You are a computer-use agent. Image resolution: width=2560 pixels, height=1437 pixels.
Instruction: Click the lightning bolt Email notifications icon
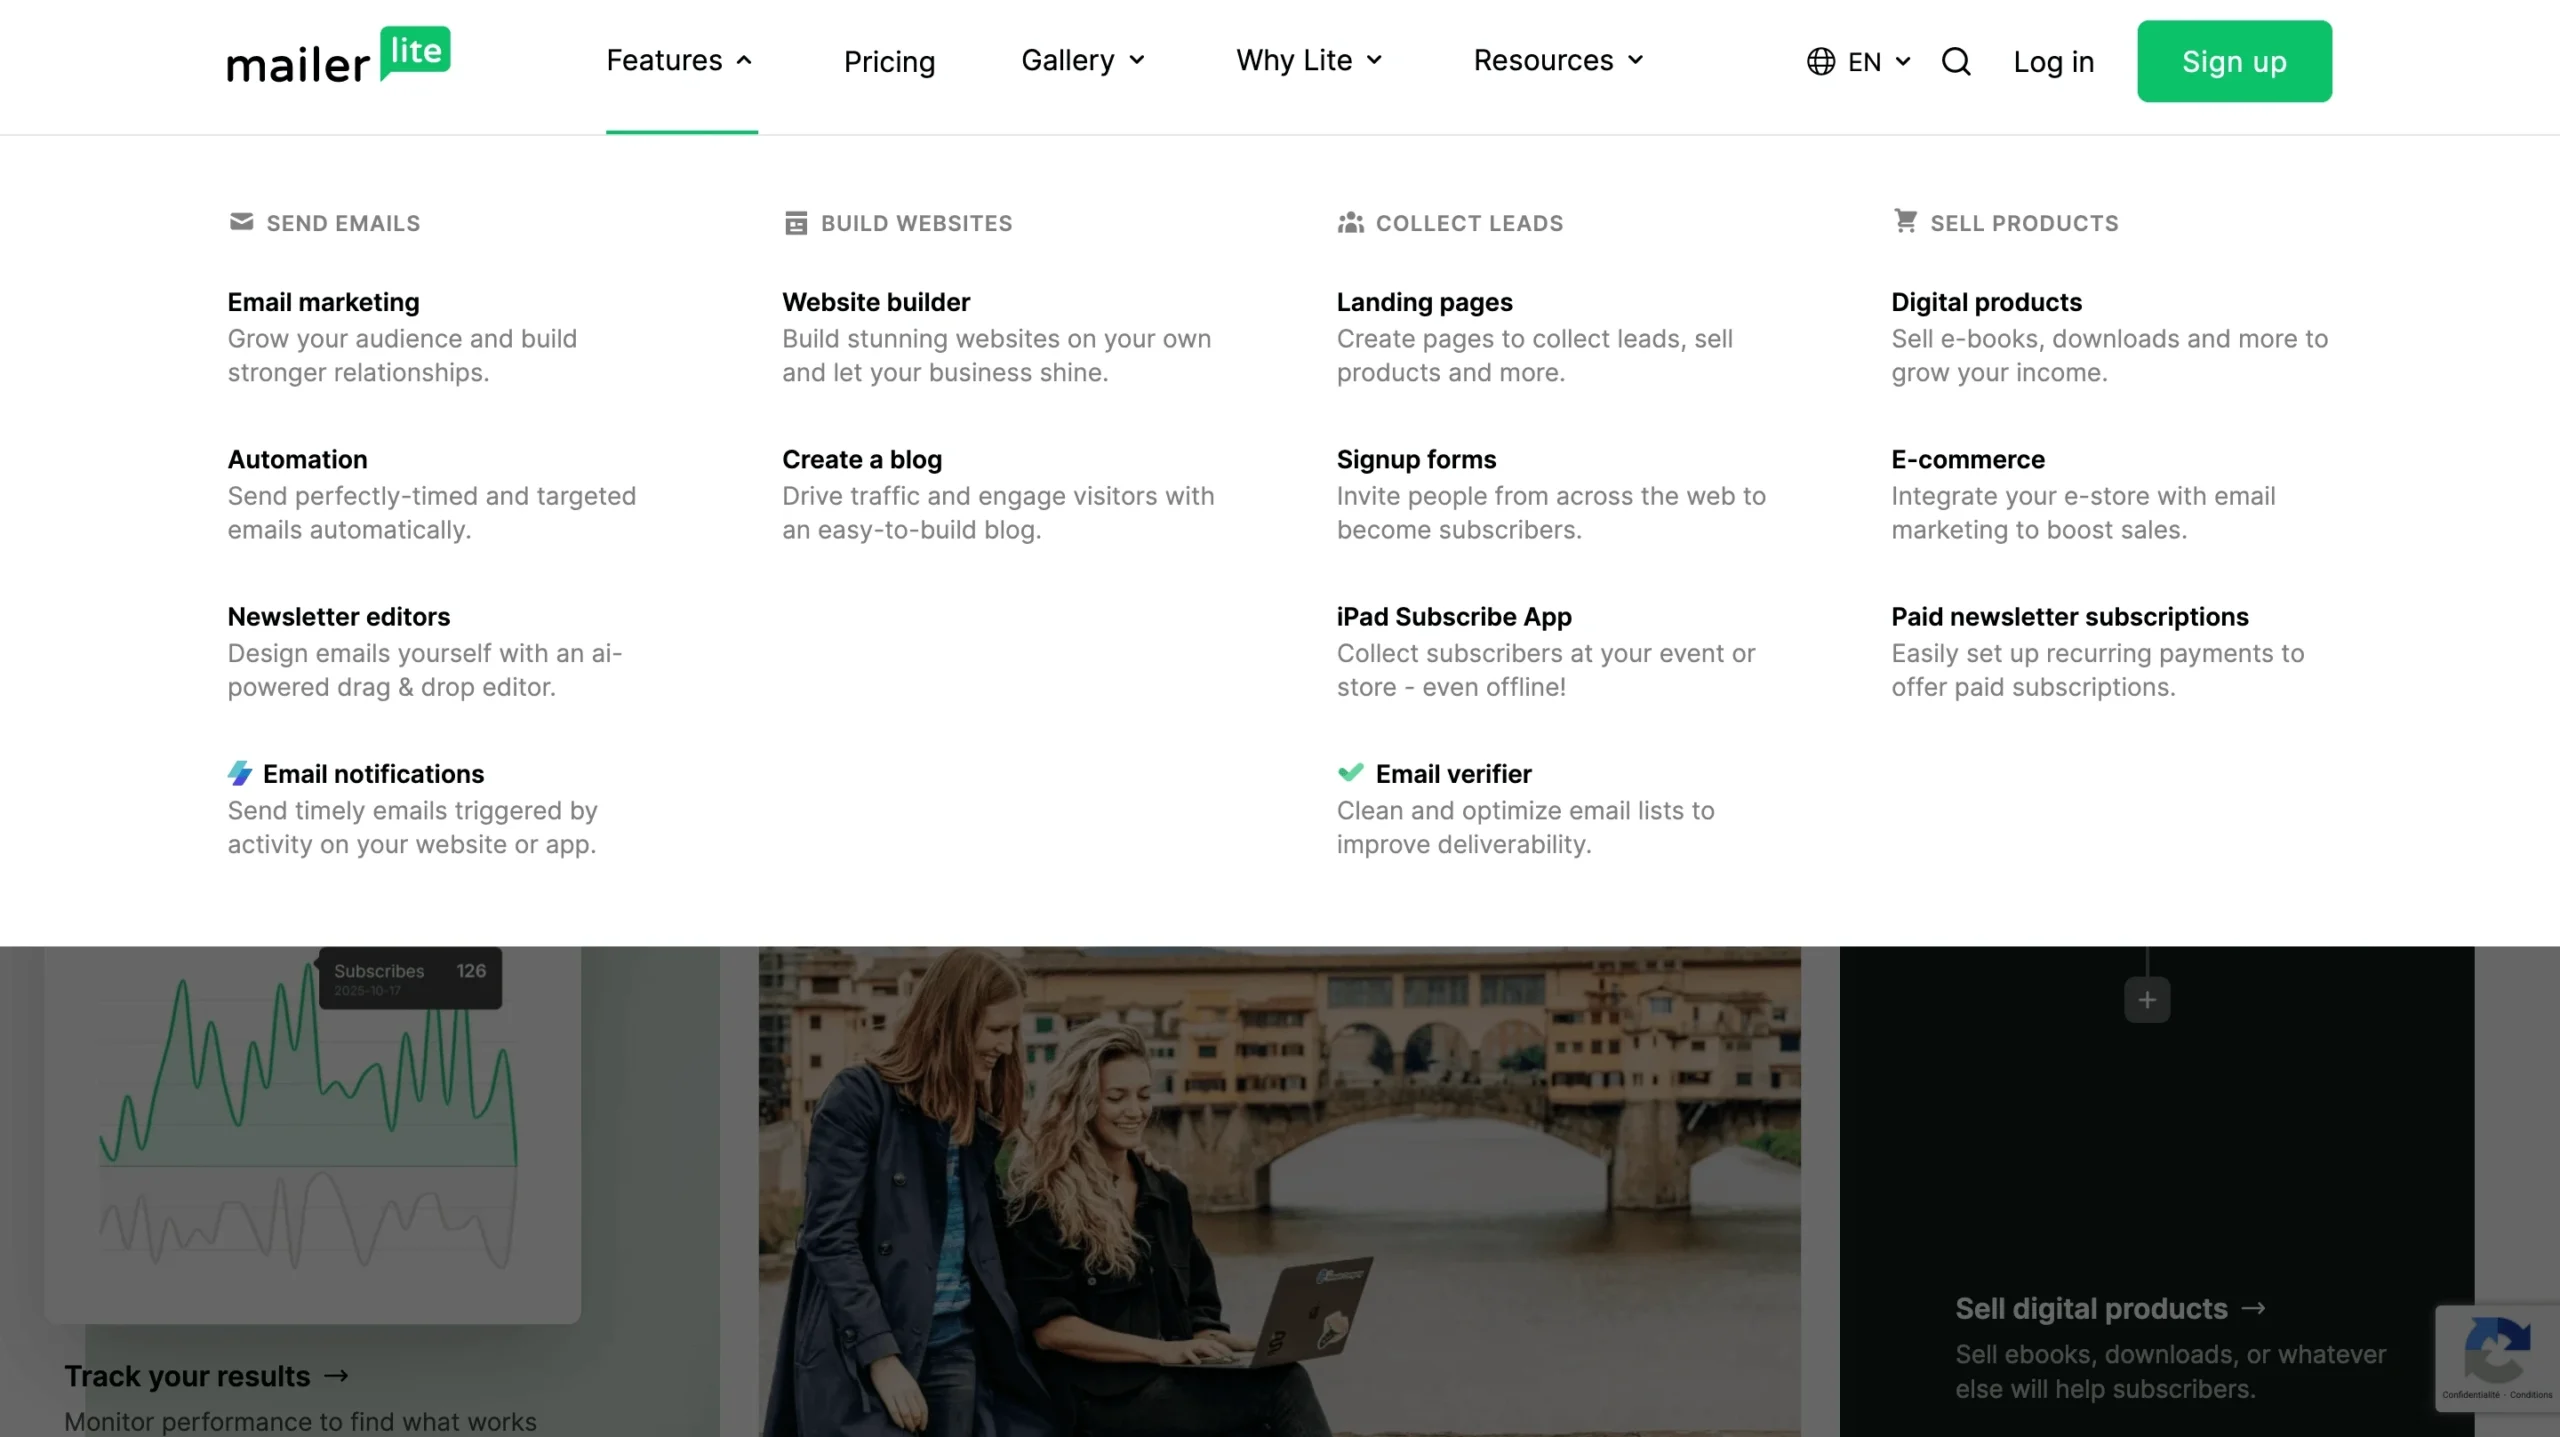240,772
